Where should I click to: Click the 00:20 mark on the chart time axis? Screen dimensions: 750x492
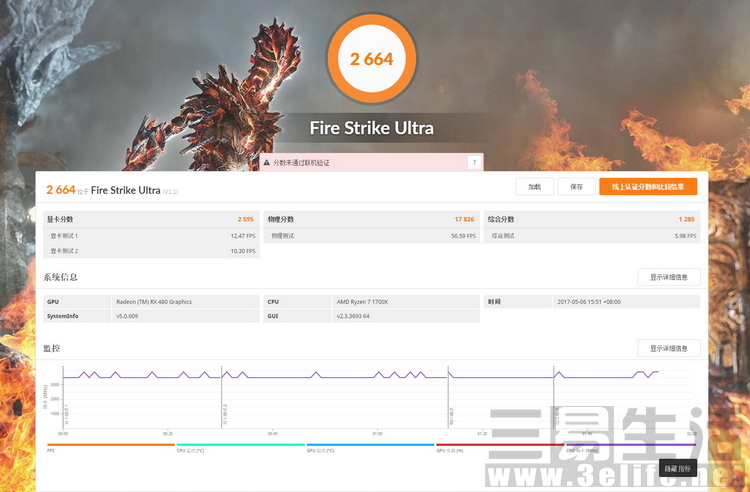[x=167, y=434]
